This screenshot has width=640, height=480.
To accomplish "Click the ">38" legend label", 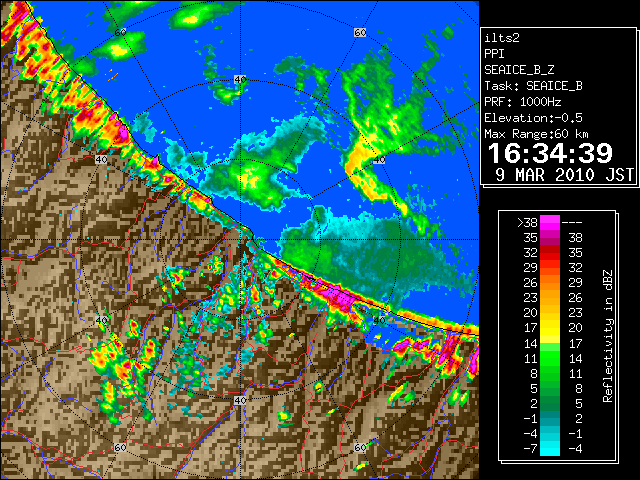I will 527,223.
